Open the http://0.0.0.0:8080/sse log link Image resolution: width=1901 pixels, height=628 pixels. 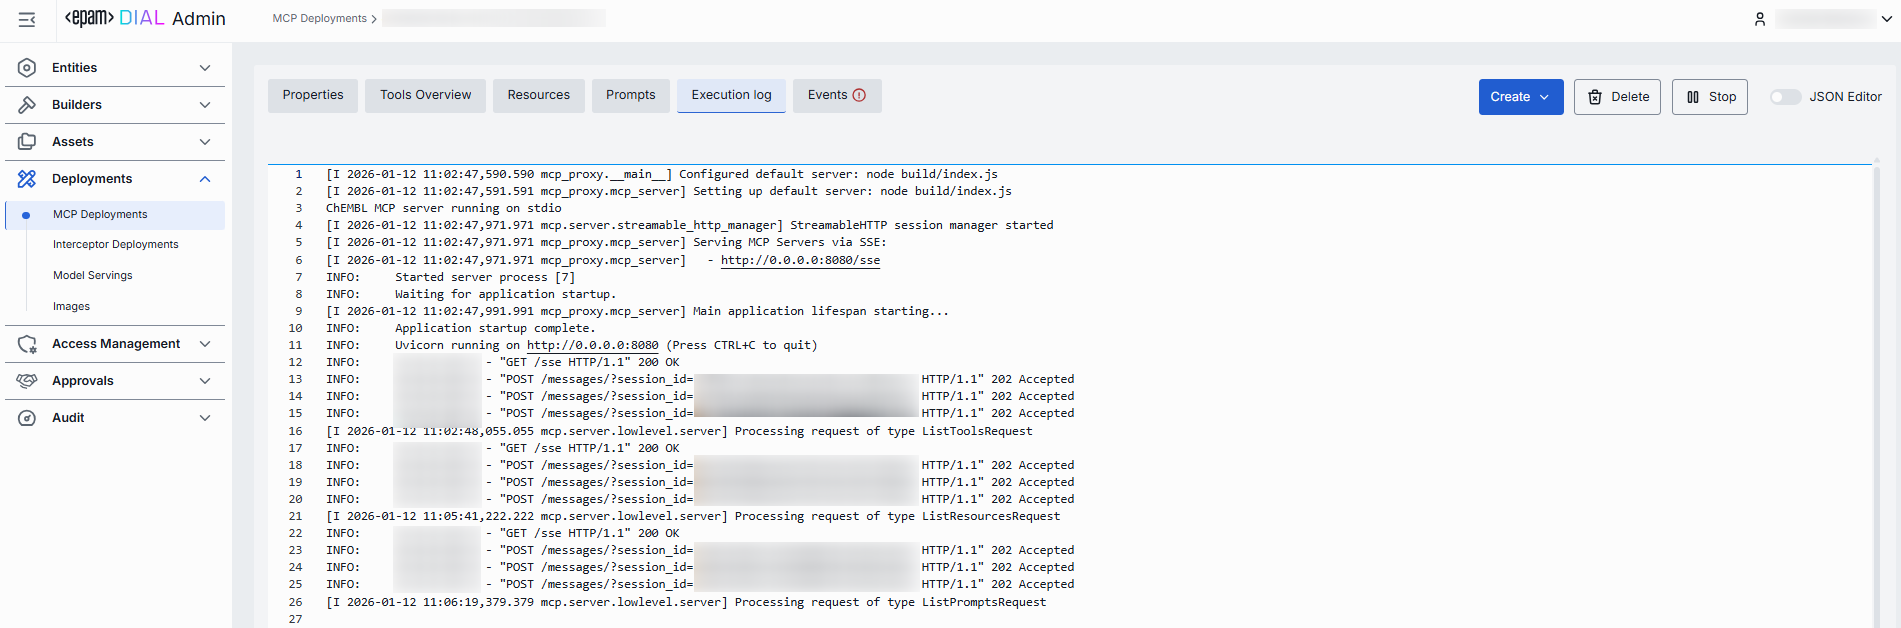(800, 260)
